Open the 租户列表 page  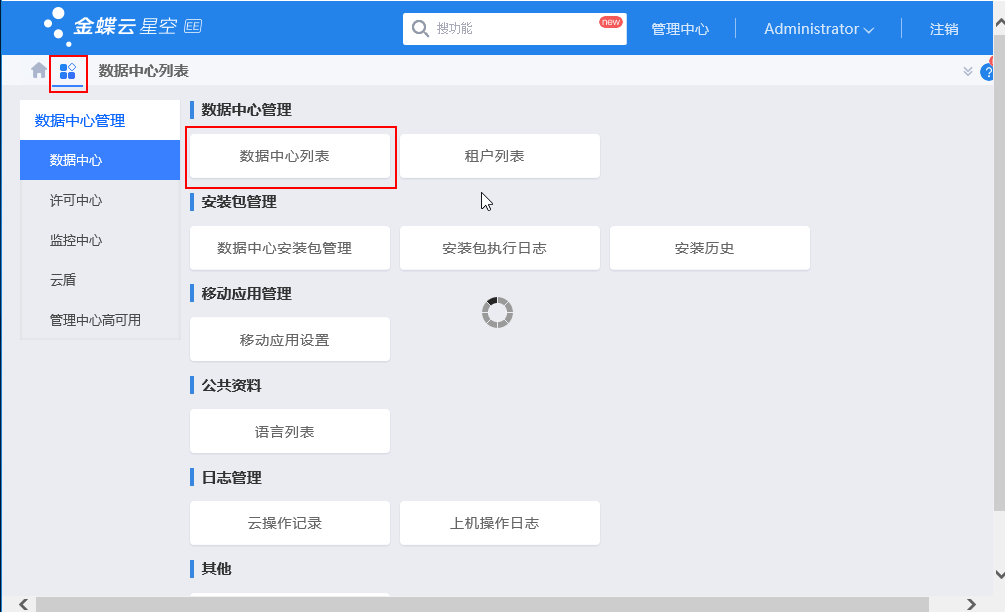click(x=499, y=156)
